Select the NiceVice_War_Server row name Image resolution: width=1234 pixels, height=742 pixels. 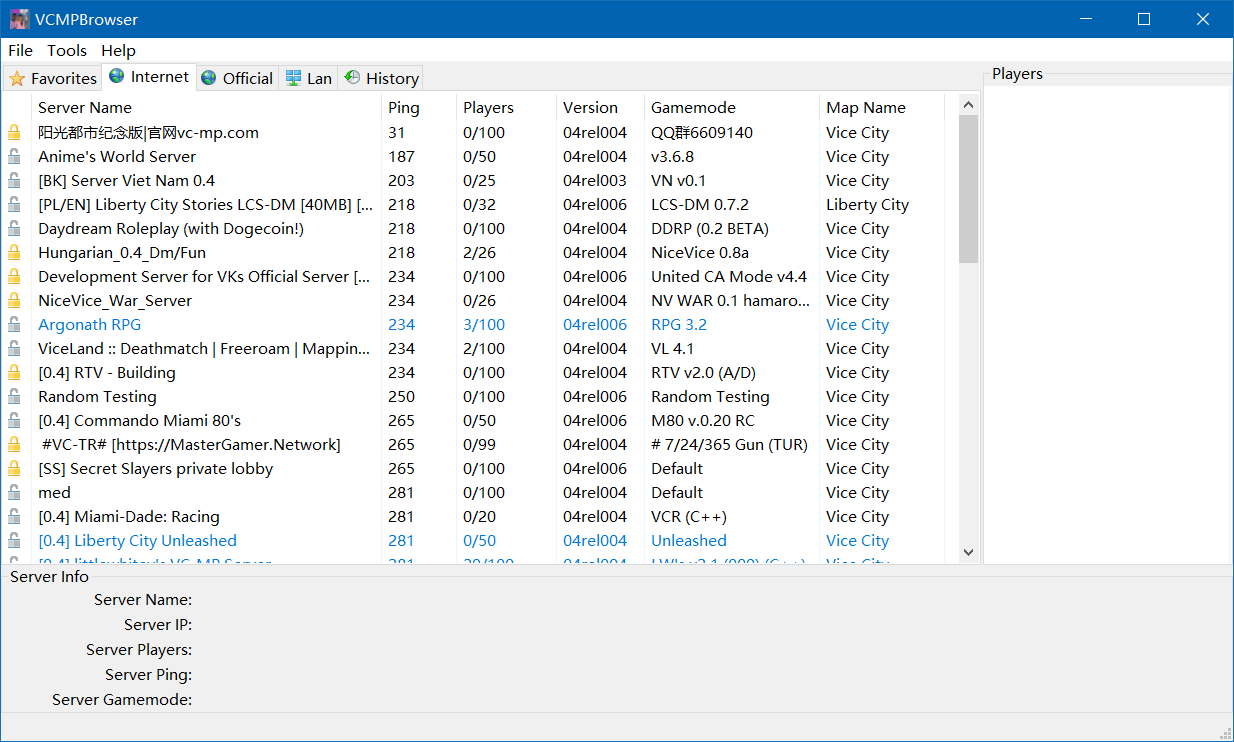point(115,300)
